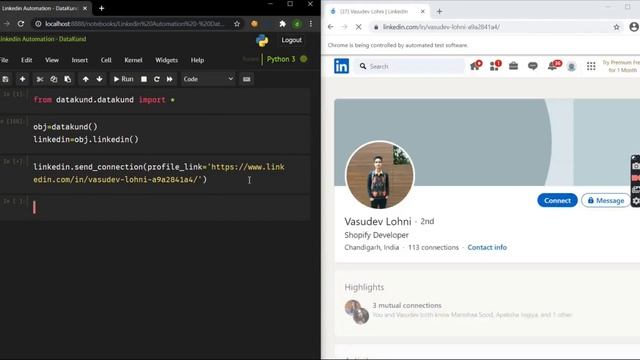This screenshot has height=360, width=640.
Task: Open extensions puzzle icon in left browser
Action: pos(282,24)
